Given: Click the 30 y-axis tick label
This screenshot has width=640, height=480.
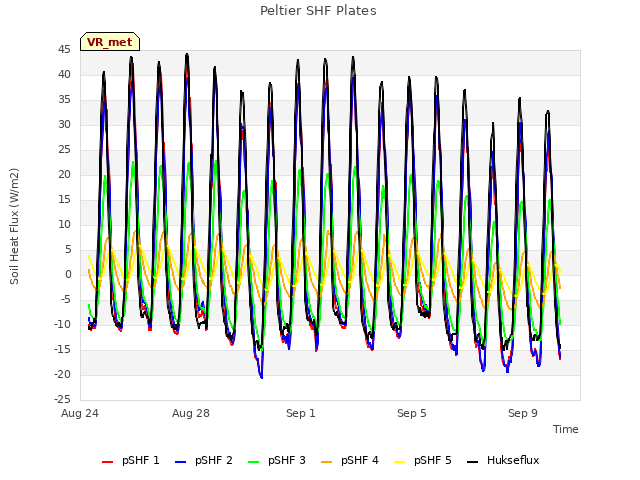Looking at the screenshot, I should 64,124.
